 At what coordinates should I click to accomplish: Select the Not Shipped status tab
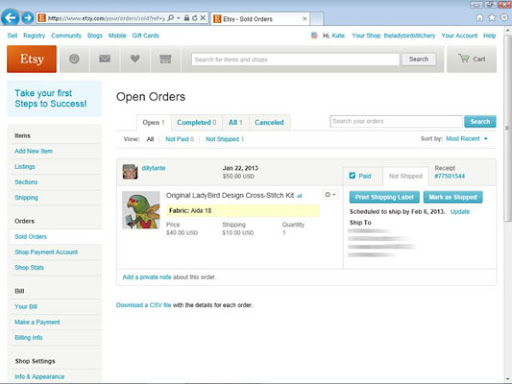pyautogui.click(x=406, y=176)
